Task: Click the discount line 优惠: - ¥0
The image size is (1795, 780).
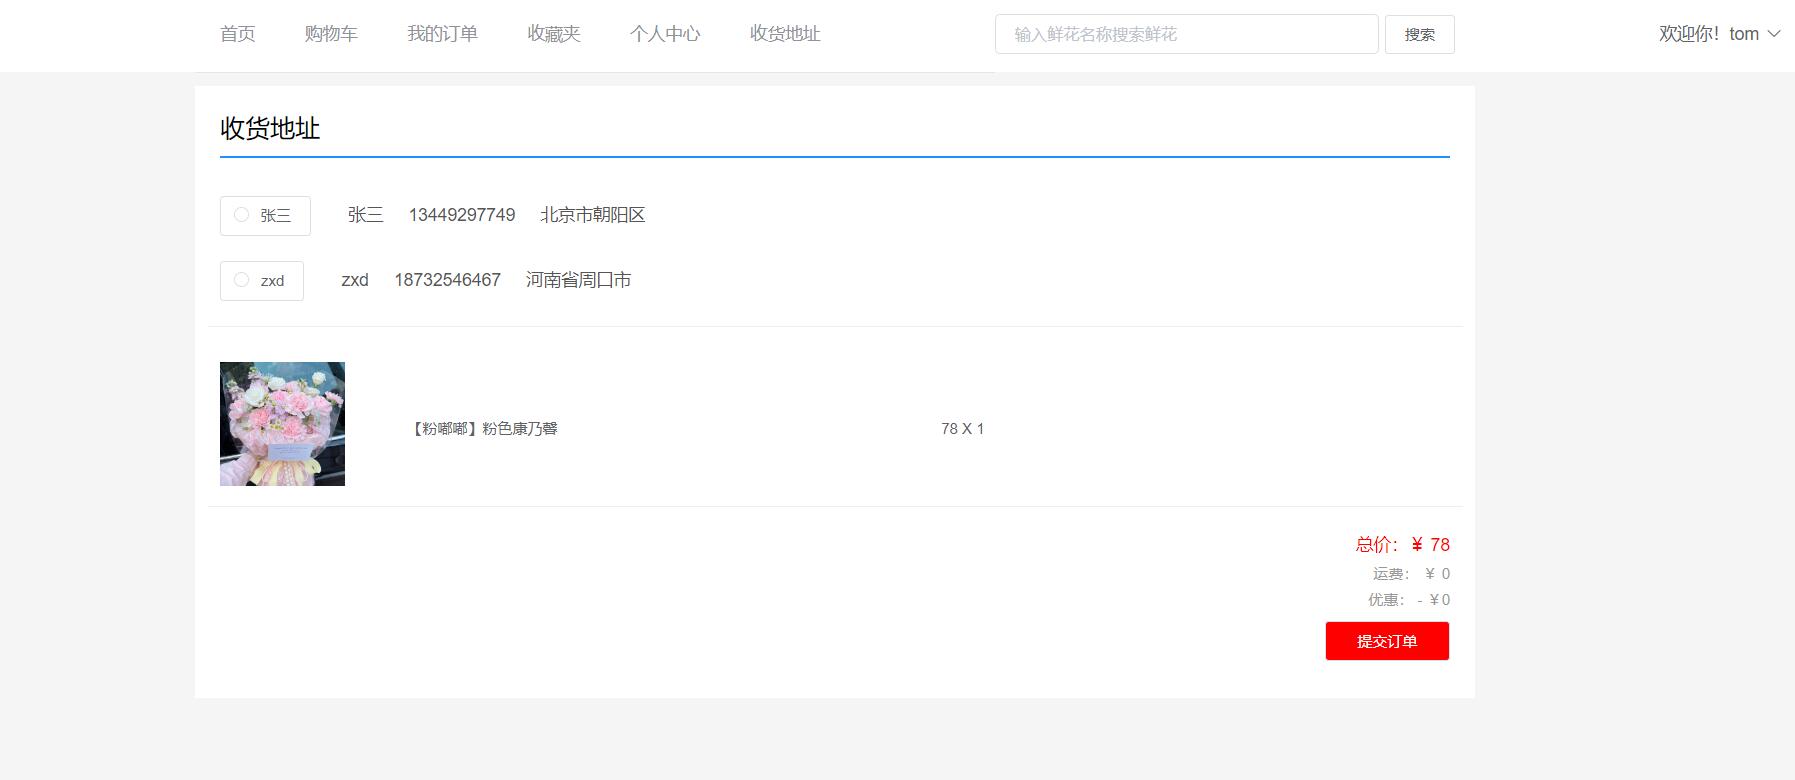Action: 1409,600
